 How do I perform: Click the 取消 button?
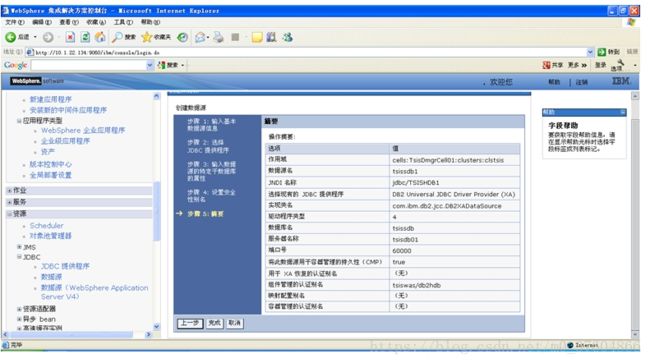(x=234, y=323)
